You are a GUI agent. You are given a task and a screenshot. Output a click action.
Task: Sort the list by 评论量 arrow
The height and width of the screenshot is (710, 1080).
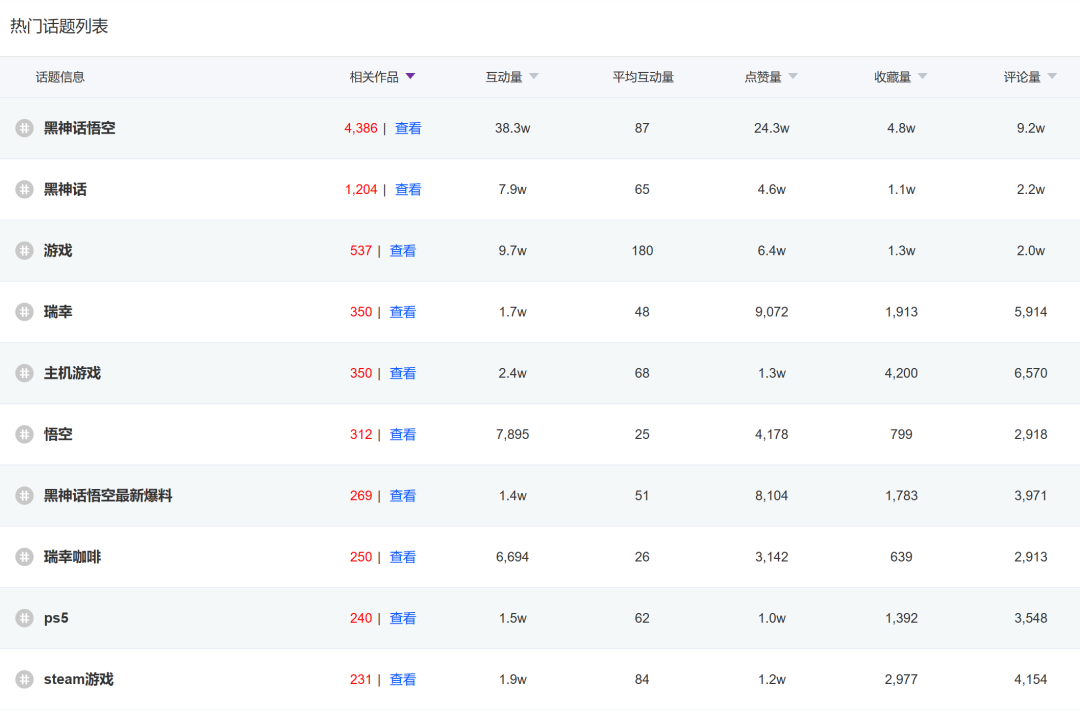(x=1052, y=77)
